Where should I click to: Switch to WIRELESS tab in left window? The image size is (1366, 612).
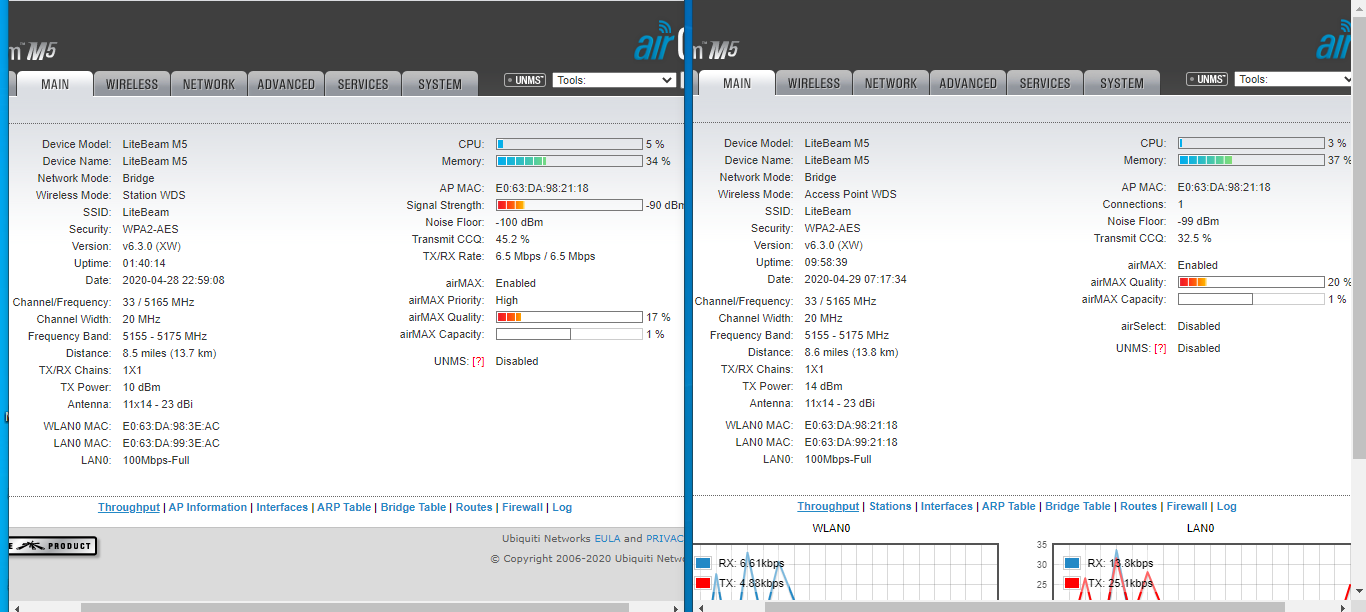point(132,84)
